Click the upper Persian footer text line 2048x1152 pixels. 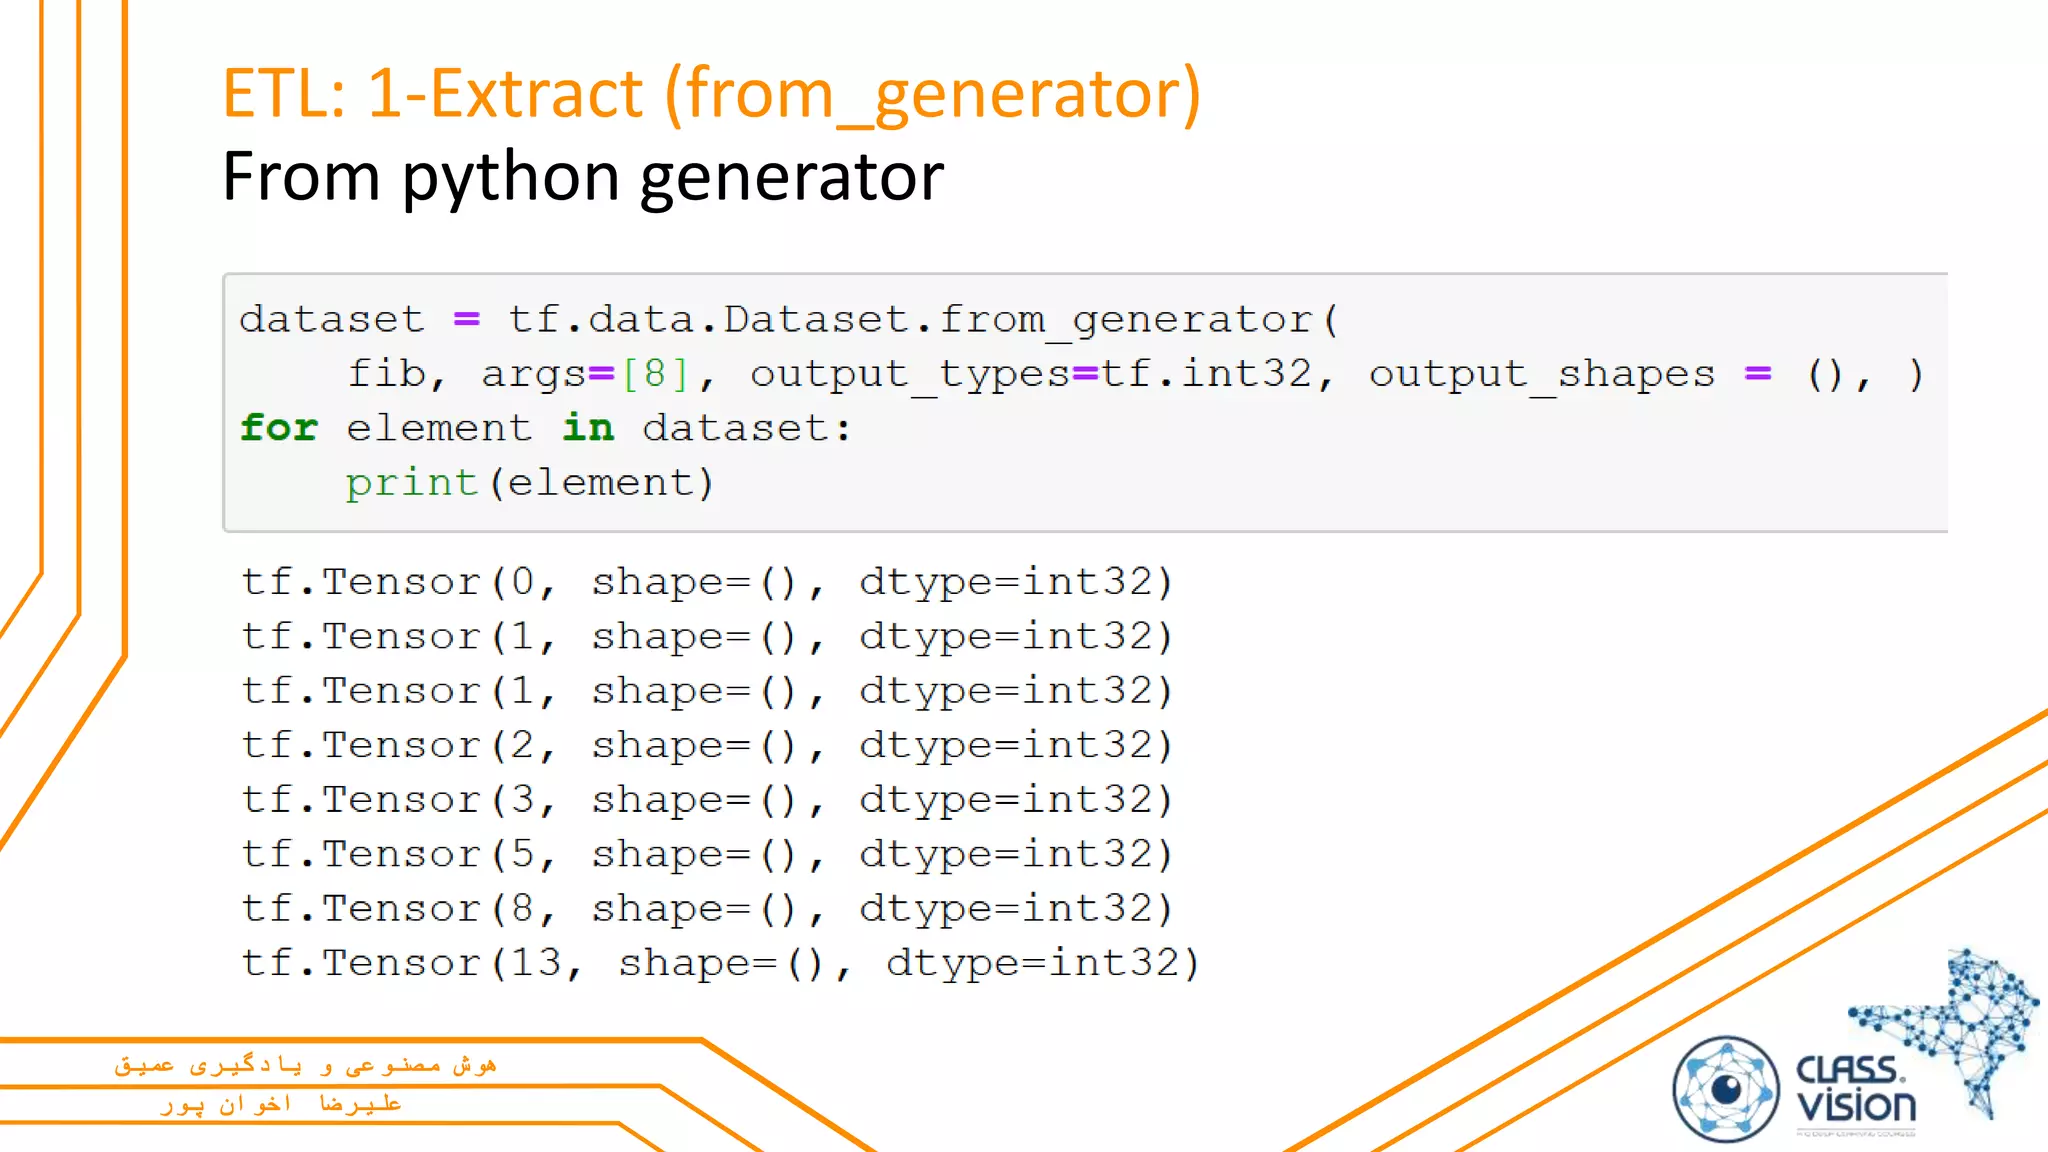tap(305, 1065)
